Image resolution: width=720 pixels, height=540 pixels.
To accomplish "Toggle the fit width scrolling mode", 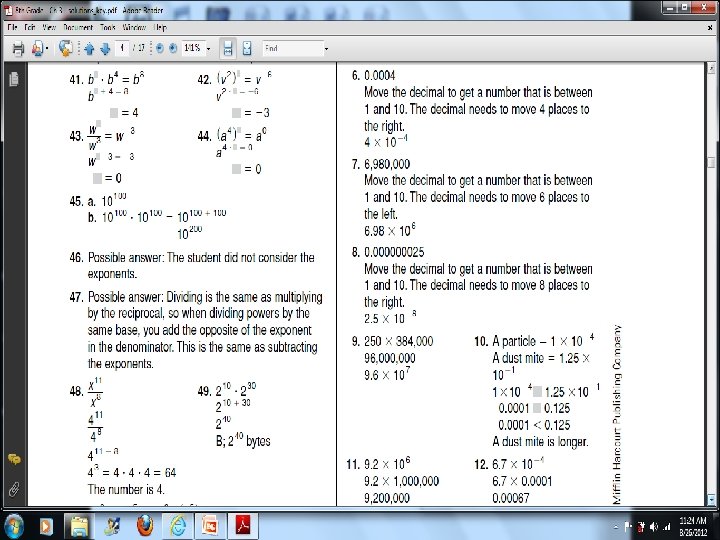I will (228, 48).
